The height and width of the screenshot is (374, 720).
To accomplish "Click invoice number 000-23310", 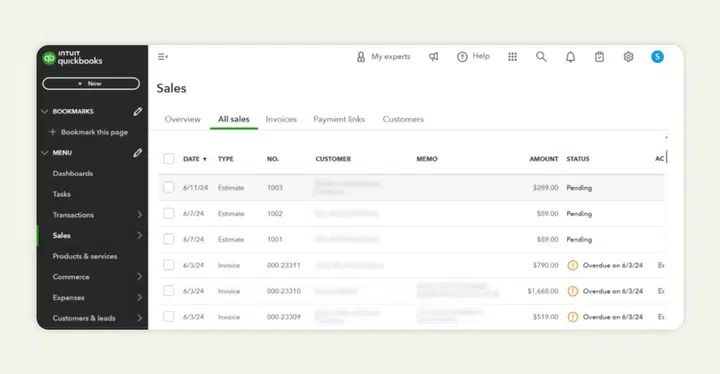I will pyautogui.click(x=284, y=291).
